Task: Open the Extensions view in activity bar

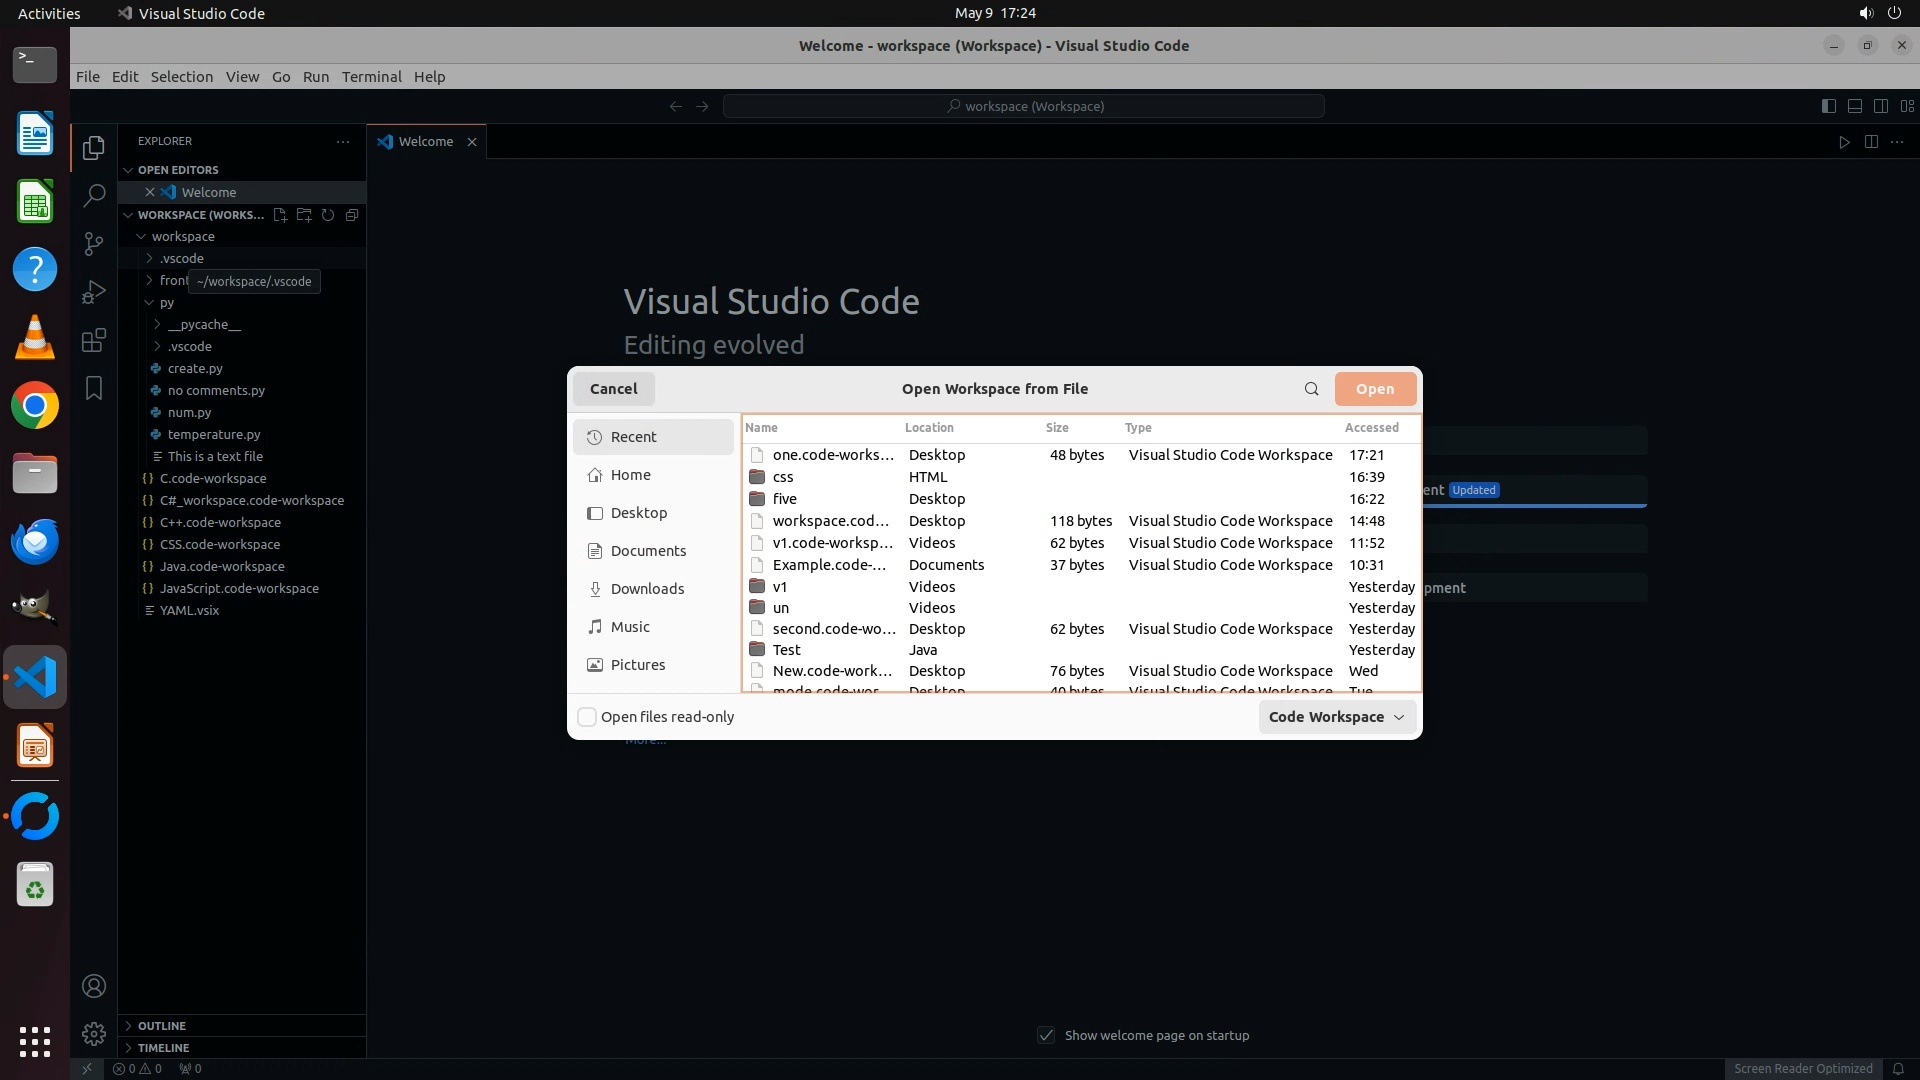Action: 94,340
